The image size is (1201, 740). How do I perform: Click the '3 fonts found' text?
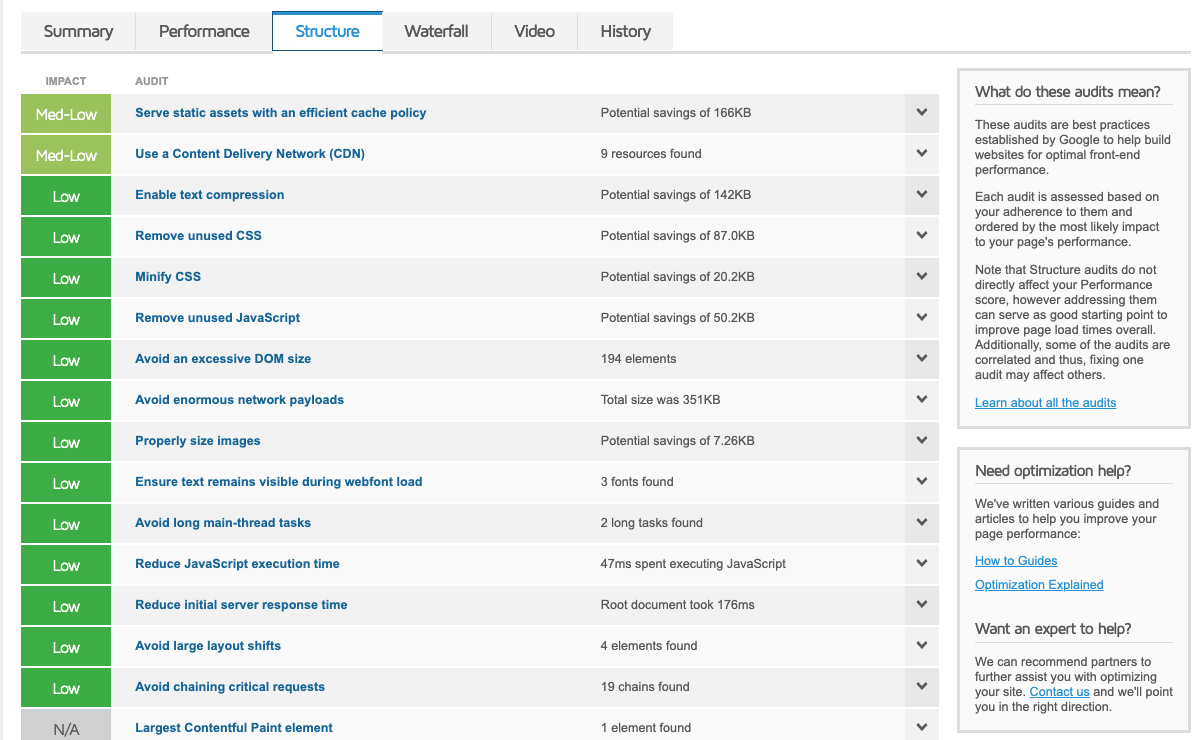[637, 482]
